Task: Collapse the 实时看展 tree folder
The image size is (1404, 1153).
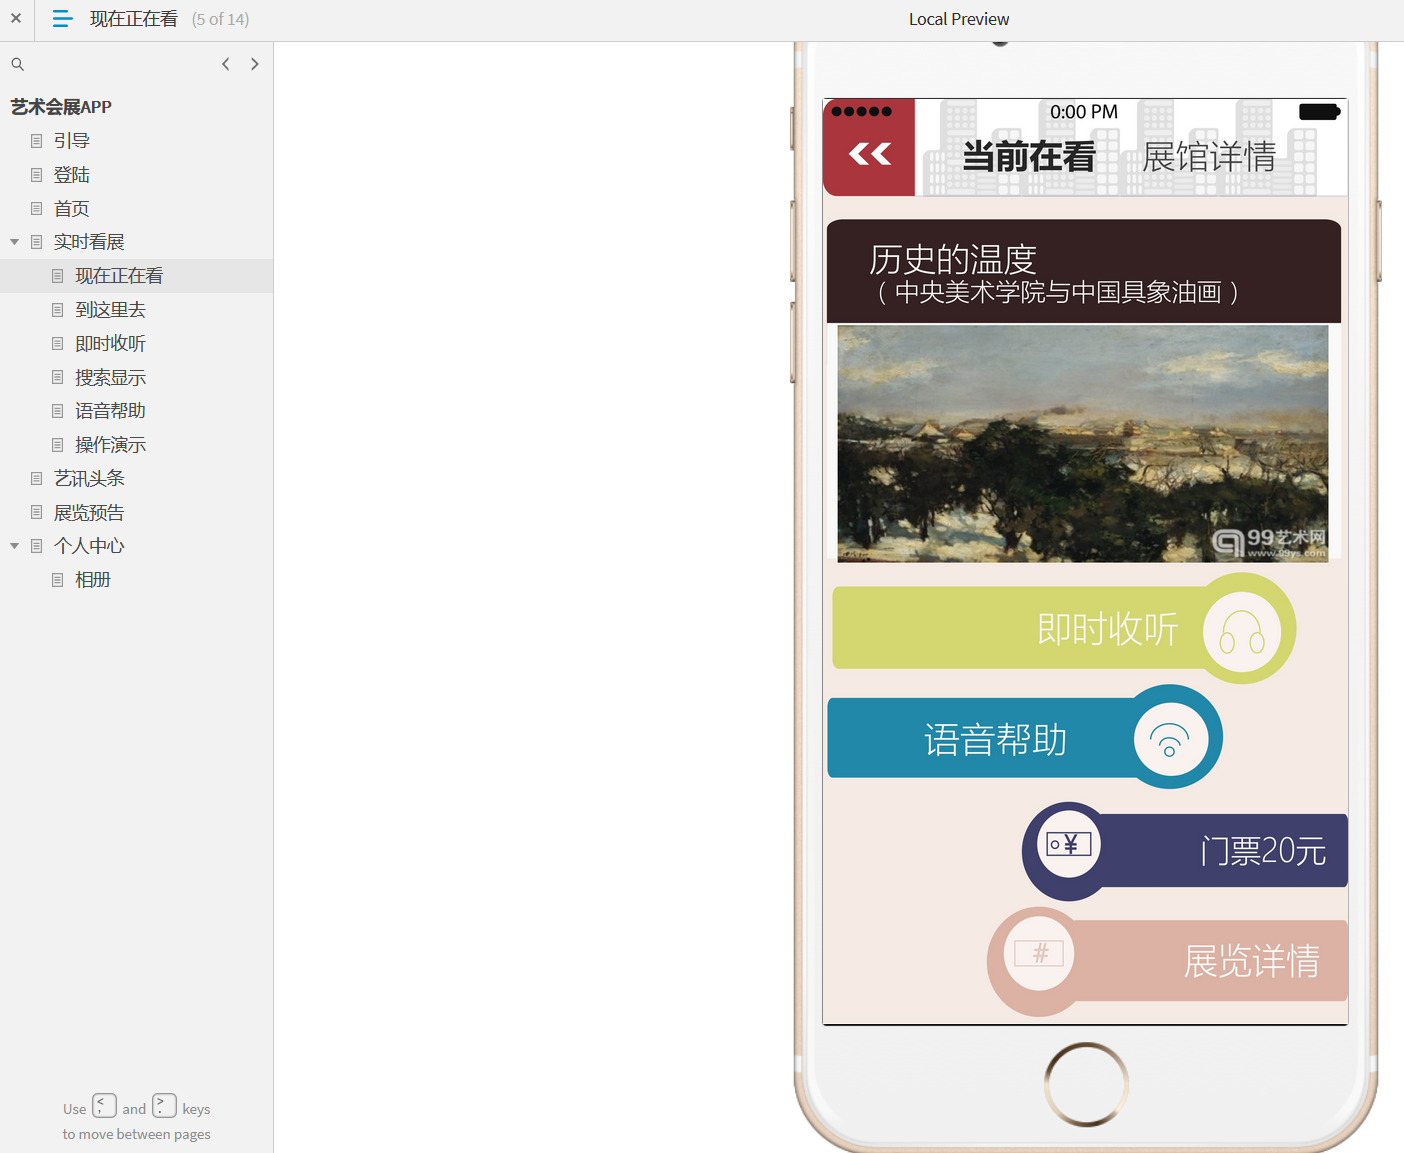Action: click(14, 242)
